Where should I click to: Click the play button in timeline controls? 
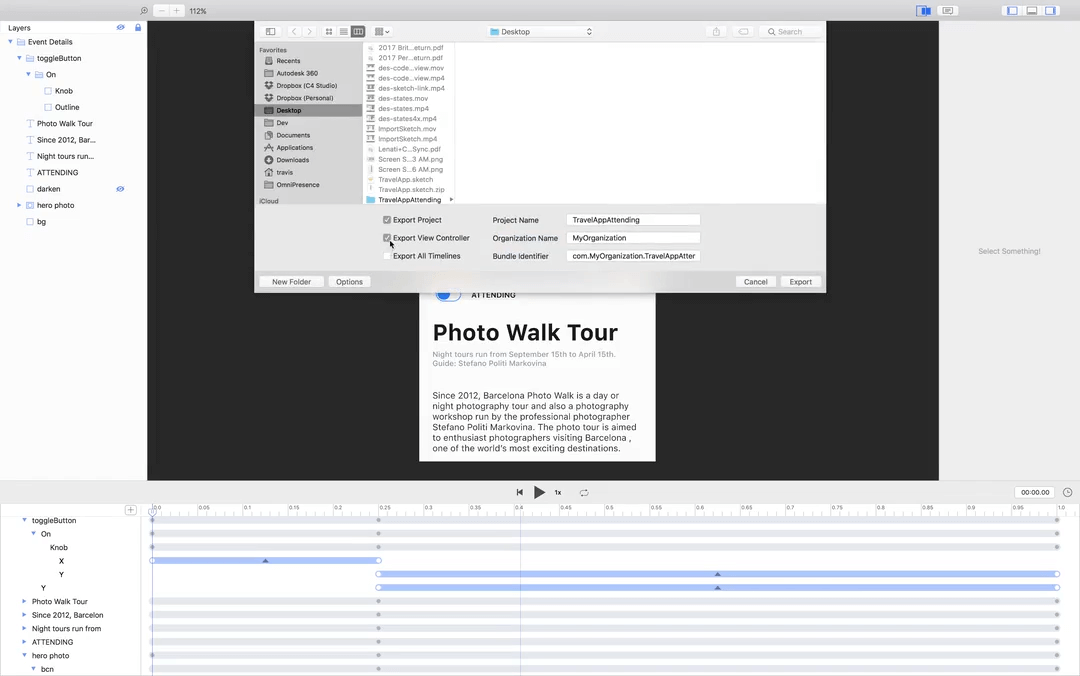[539, 492]
